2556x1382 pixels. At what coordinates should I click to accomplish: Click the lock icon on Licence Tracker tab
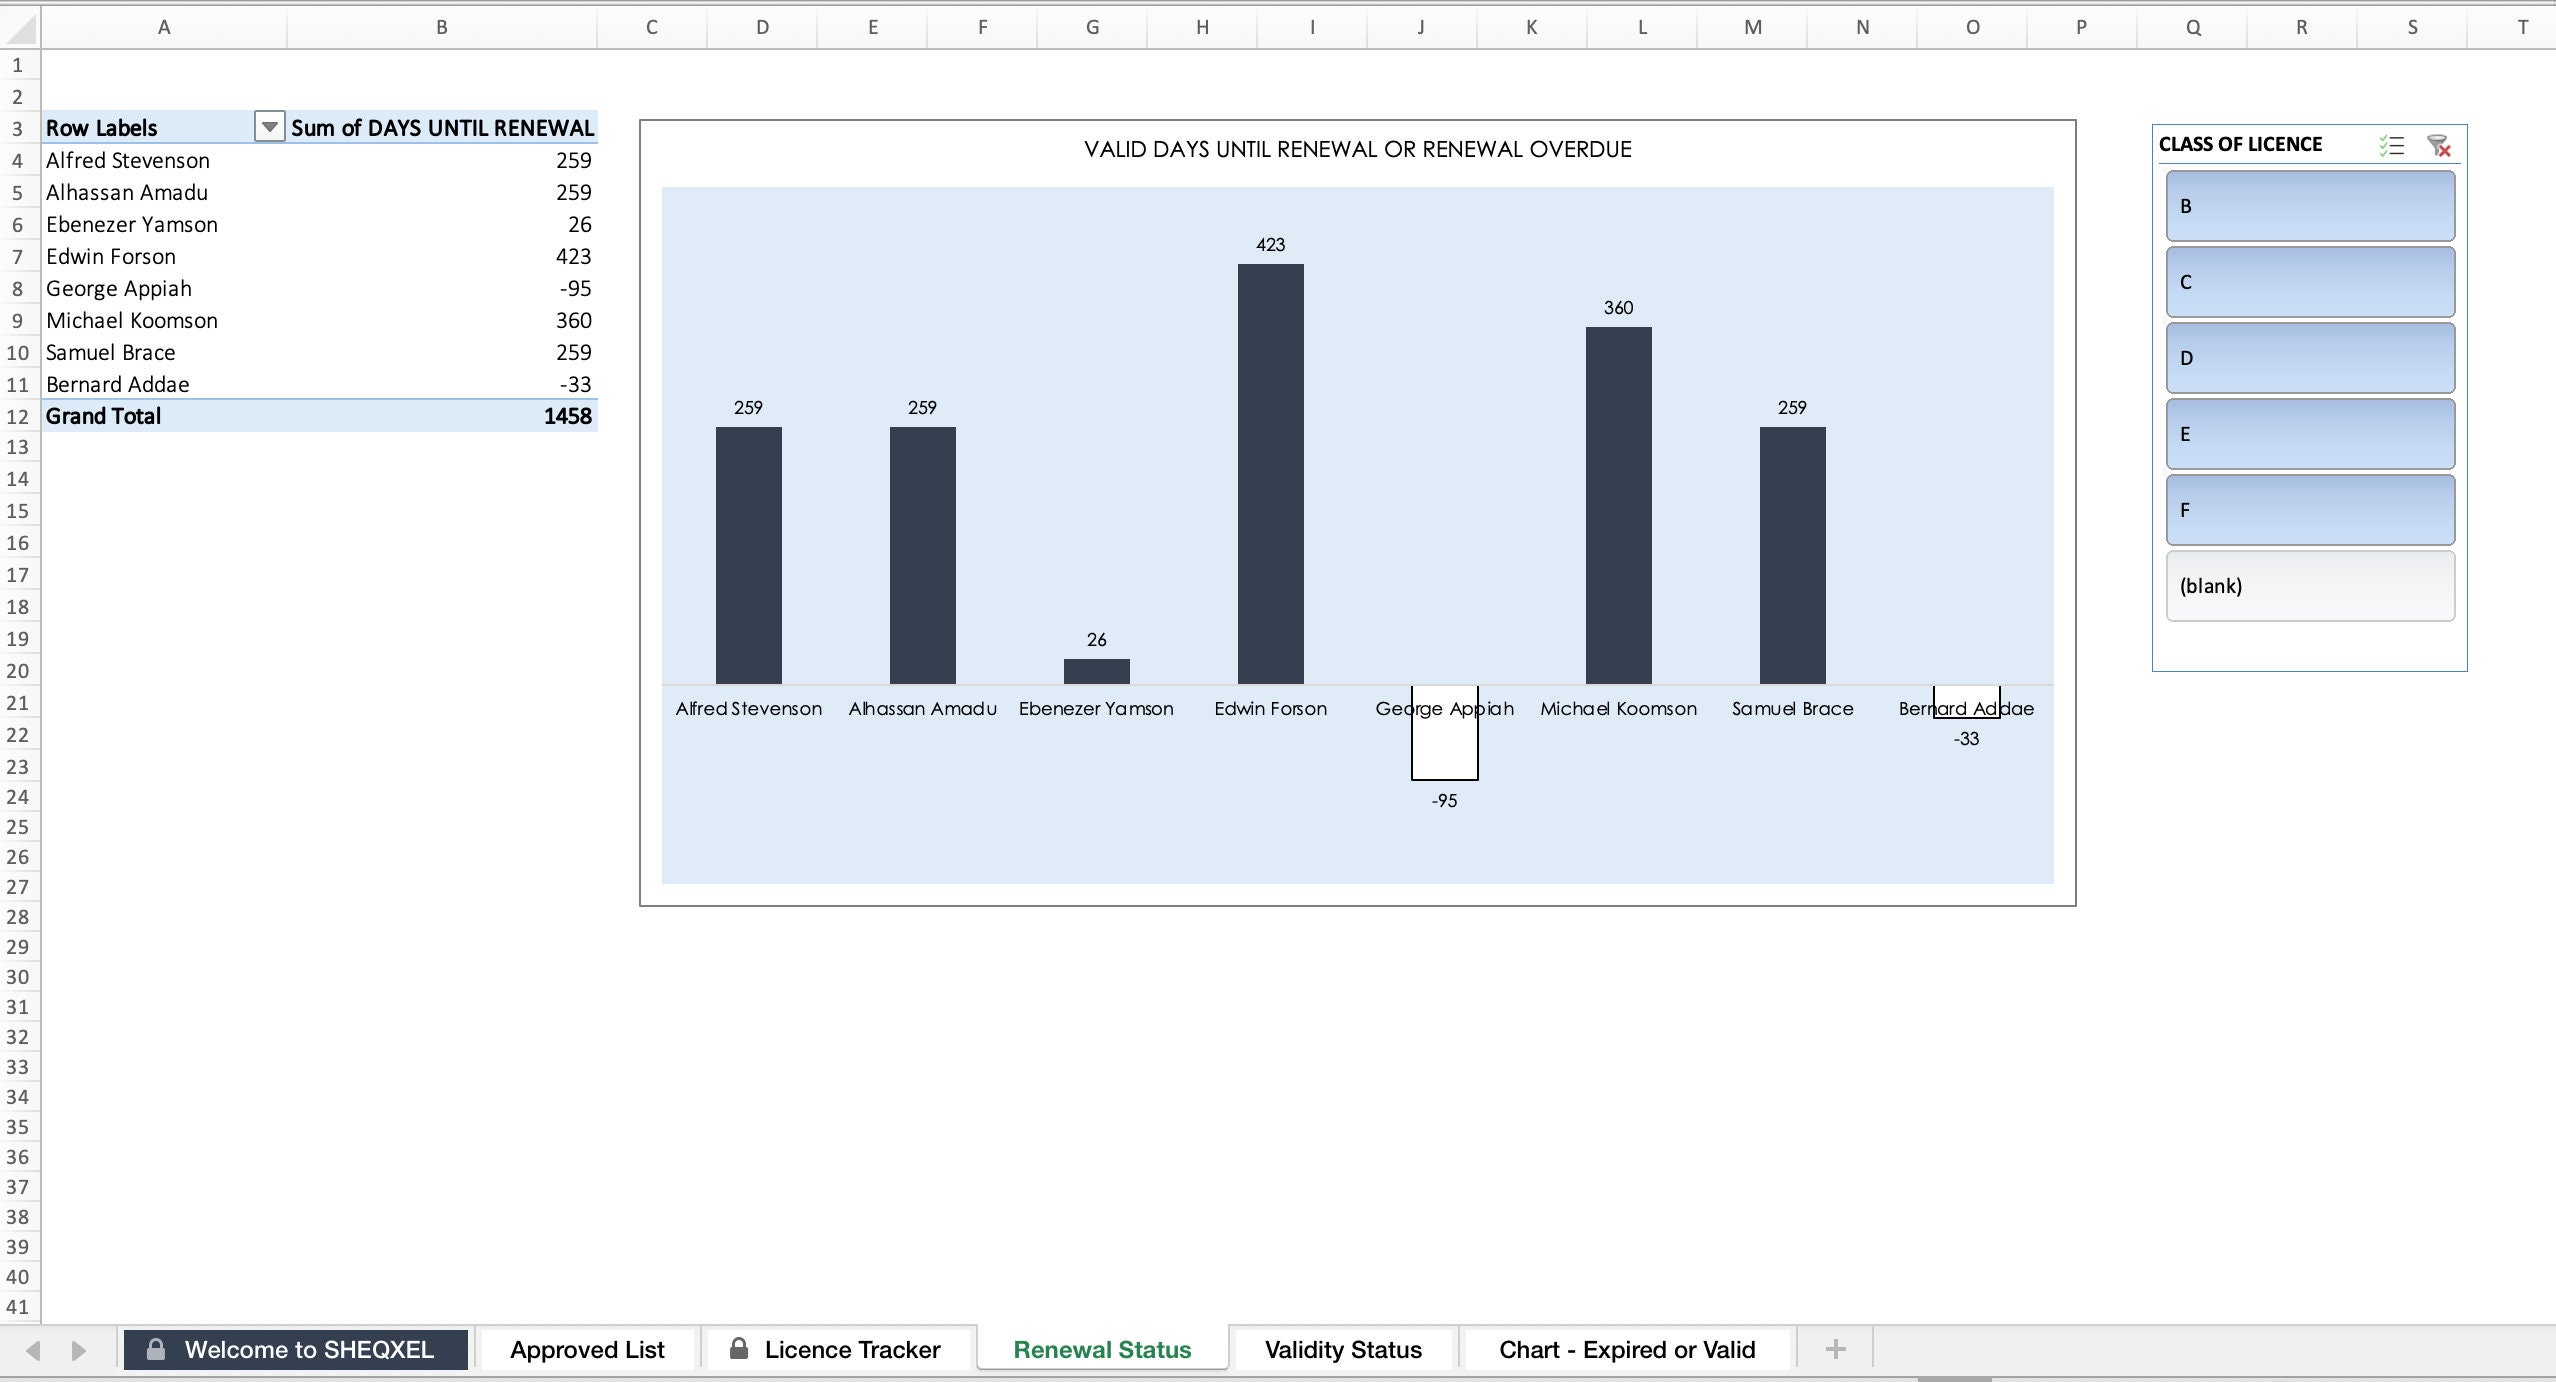click(x=740, y=1348)
